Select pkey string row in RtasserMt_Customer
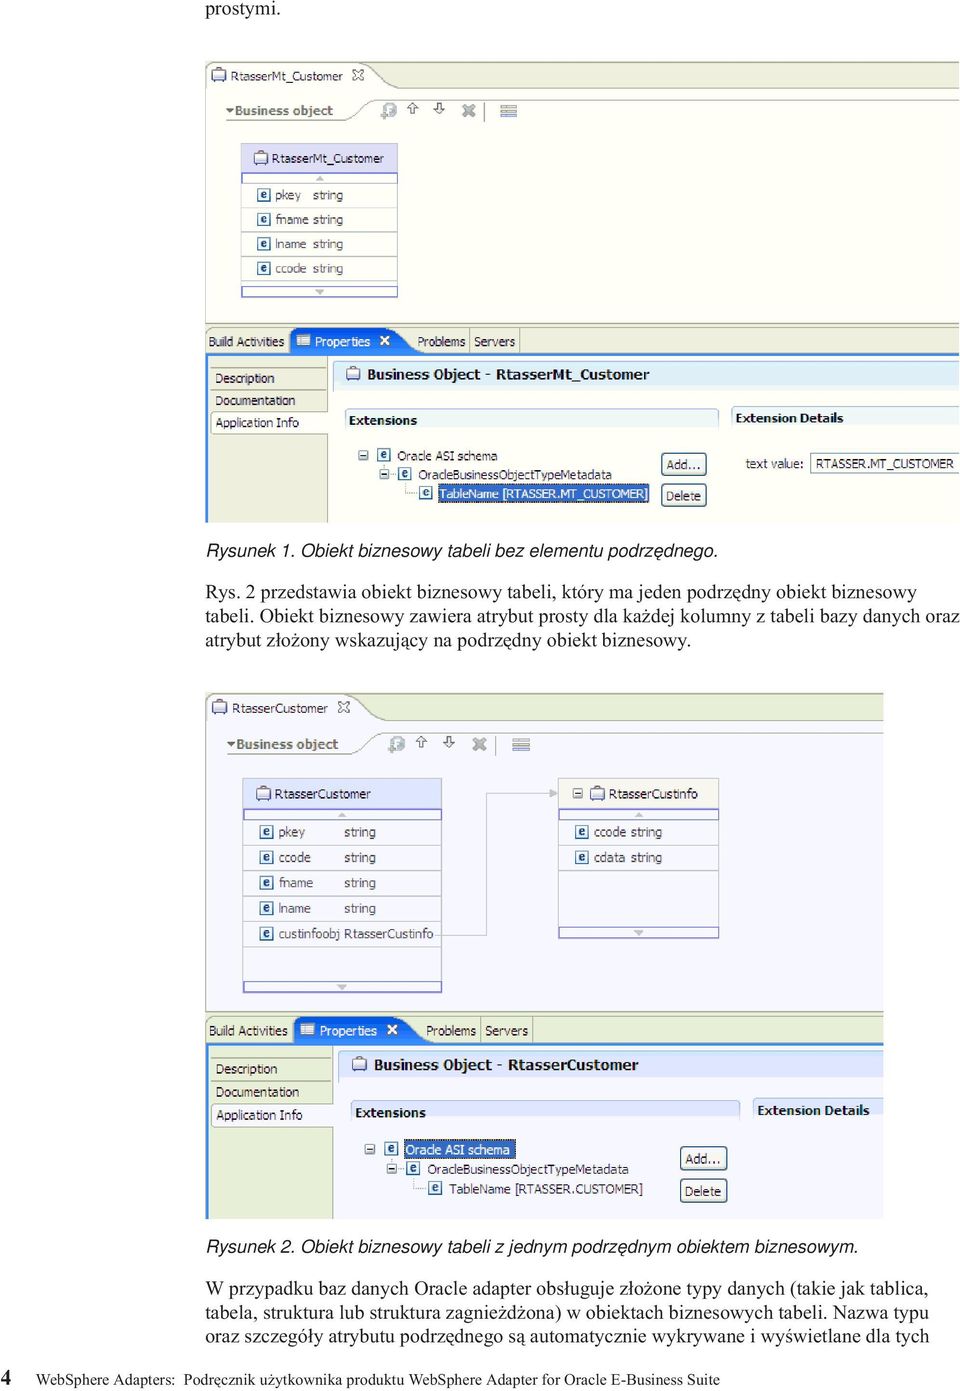This screenshot has width=960, height=1391. [320, 195]
